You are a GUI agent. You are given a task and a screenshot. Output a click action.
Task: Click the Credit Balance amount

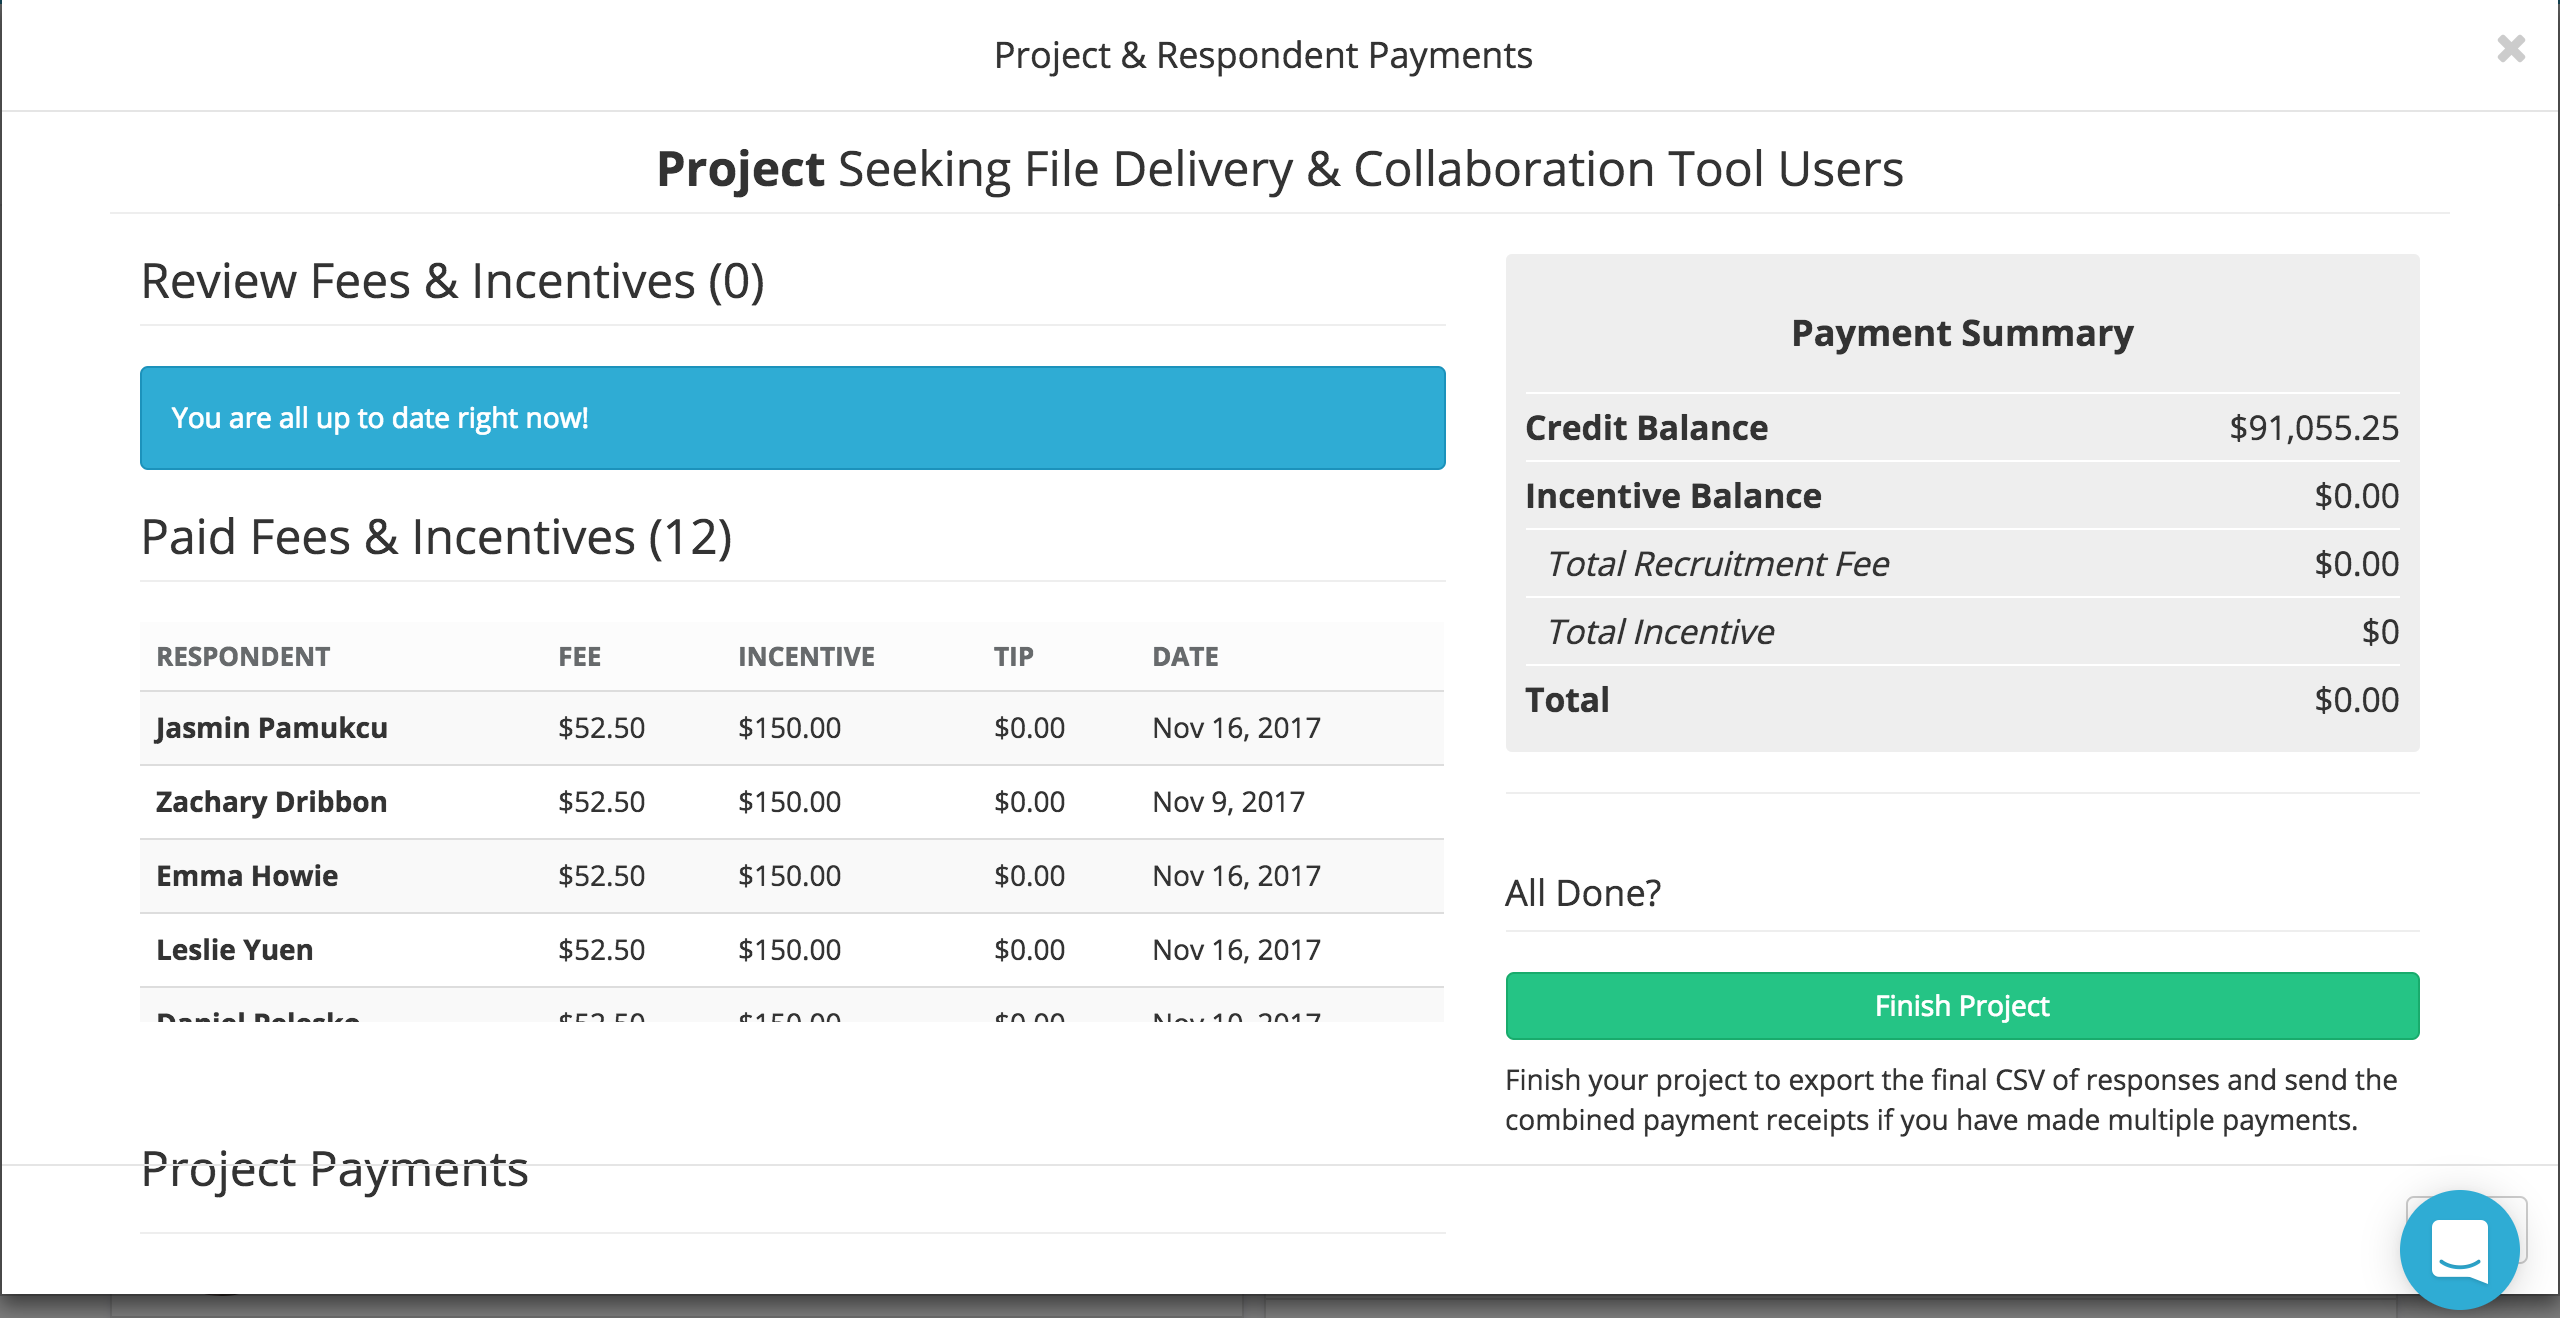2313,428
